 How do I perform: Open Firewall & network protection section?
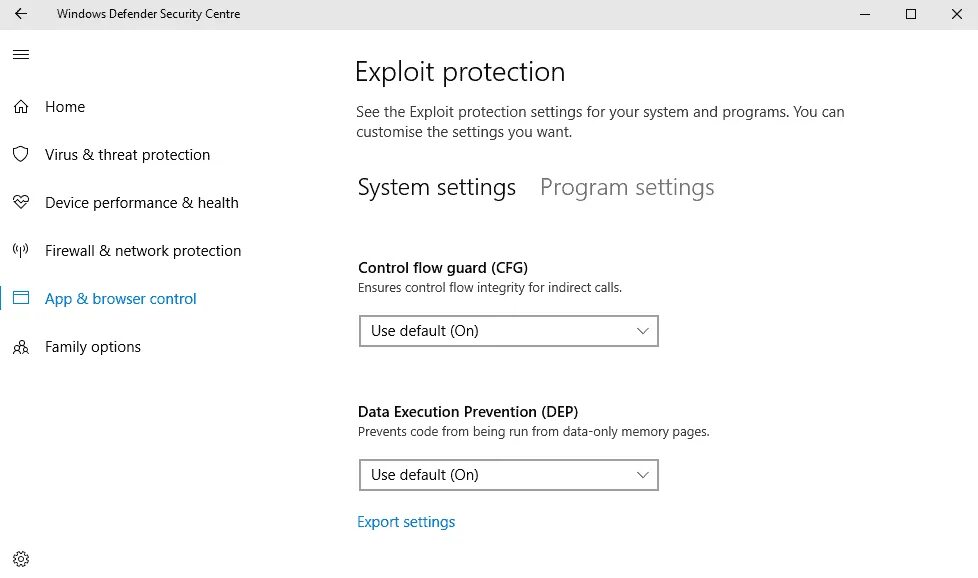(x=143, y=251)
